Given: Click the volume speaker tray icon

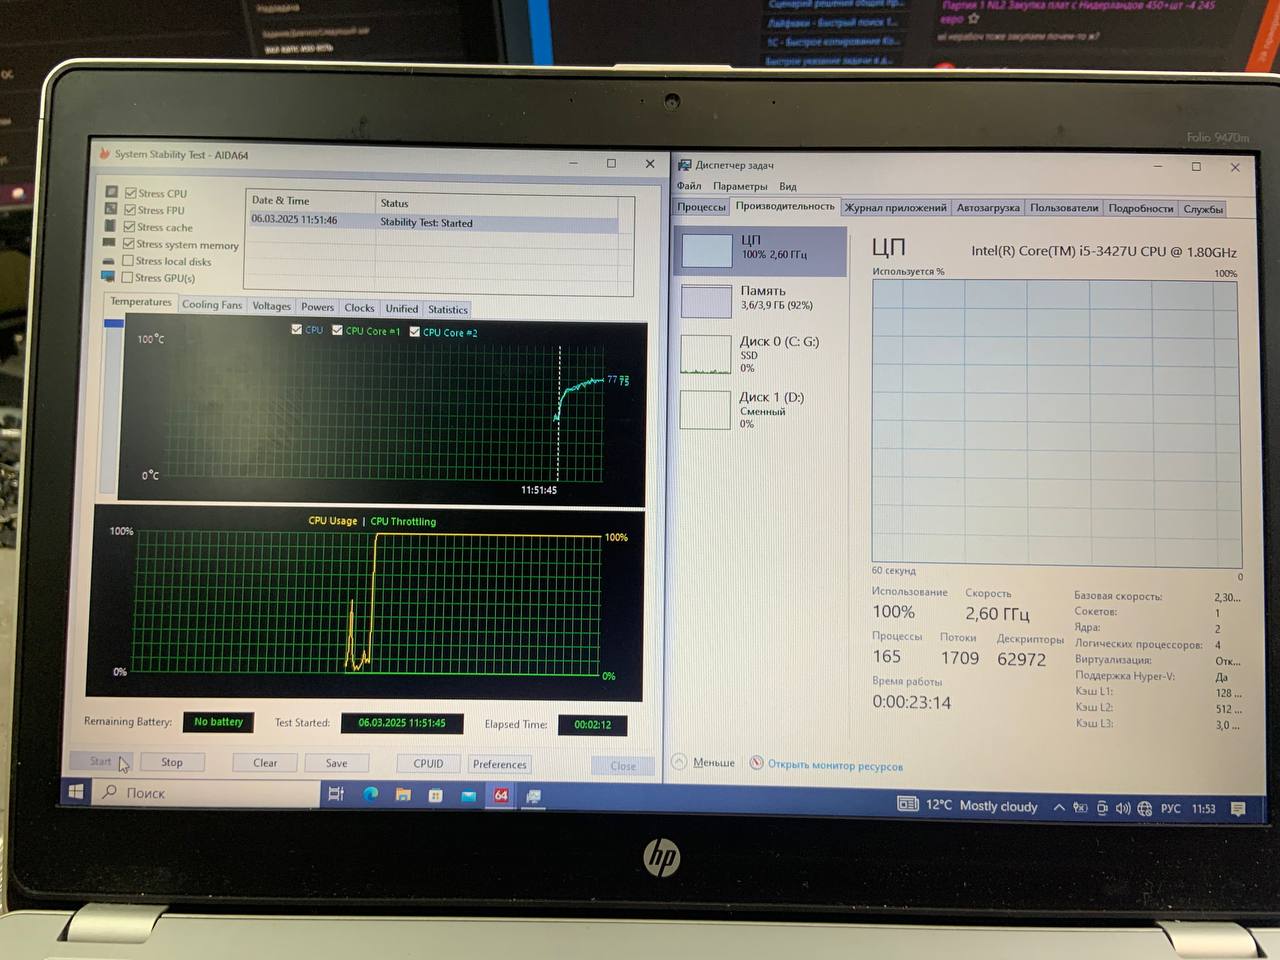Looking at the screenshot, I should 1123,808.
